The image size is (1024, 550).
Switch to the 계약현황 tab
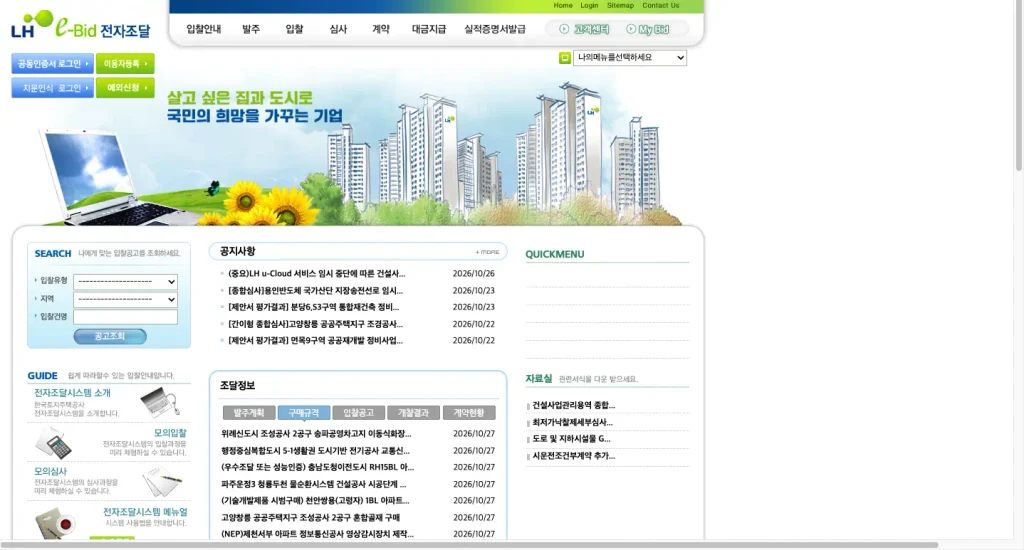(x=469, y=413)
